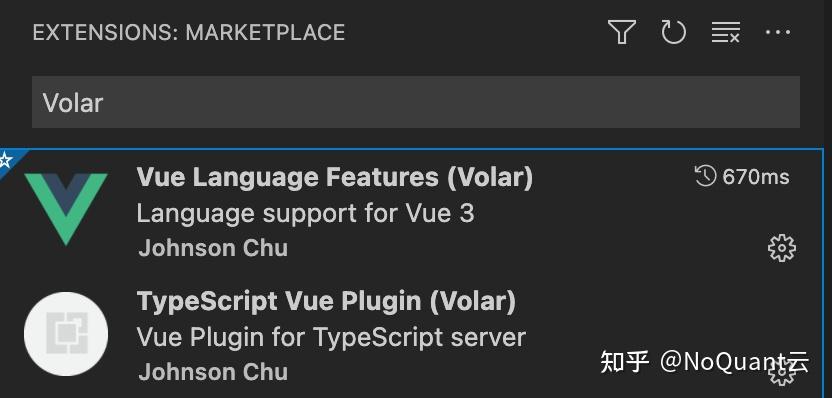Refresh the extensions list
Screen dimensions: 832x398
point(673,32)
